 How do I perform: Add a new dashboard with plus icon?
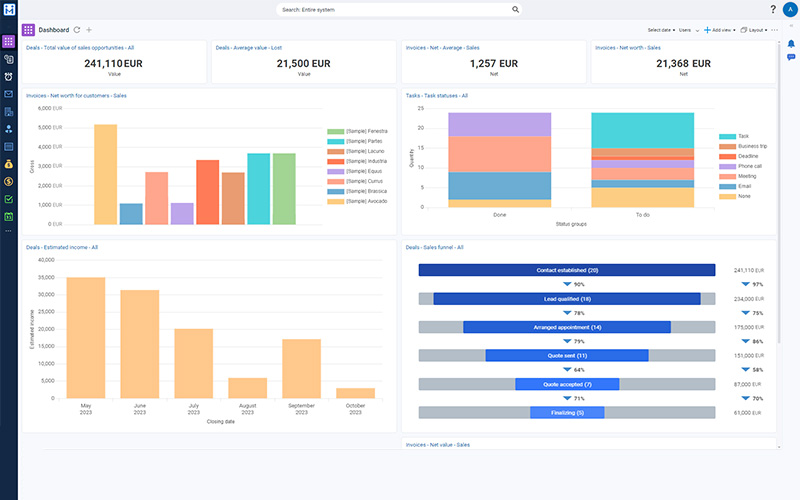point(89,30)
